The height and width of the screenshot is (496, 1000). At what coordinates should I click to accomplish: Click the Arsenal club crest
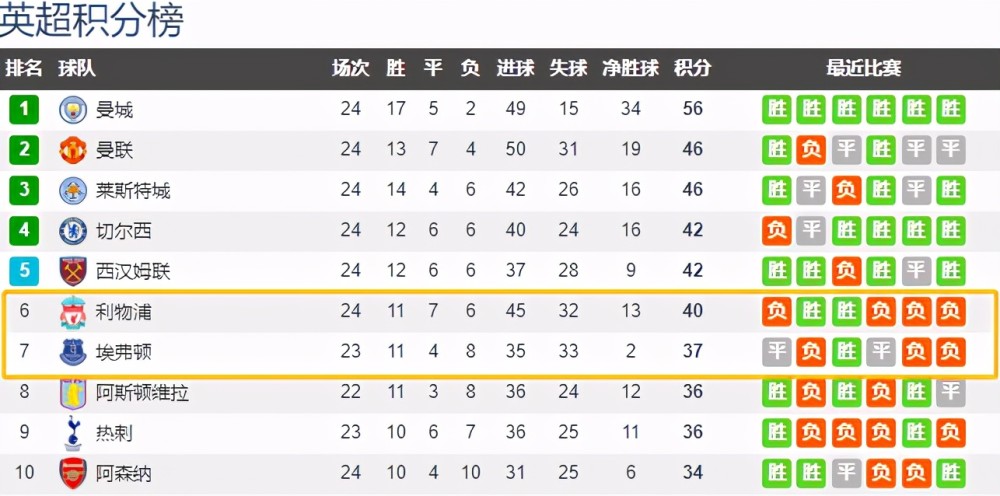point(73,473)
